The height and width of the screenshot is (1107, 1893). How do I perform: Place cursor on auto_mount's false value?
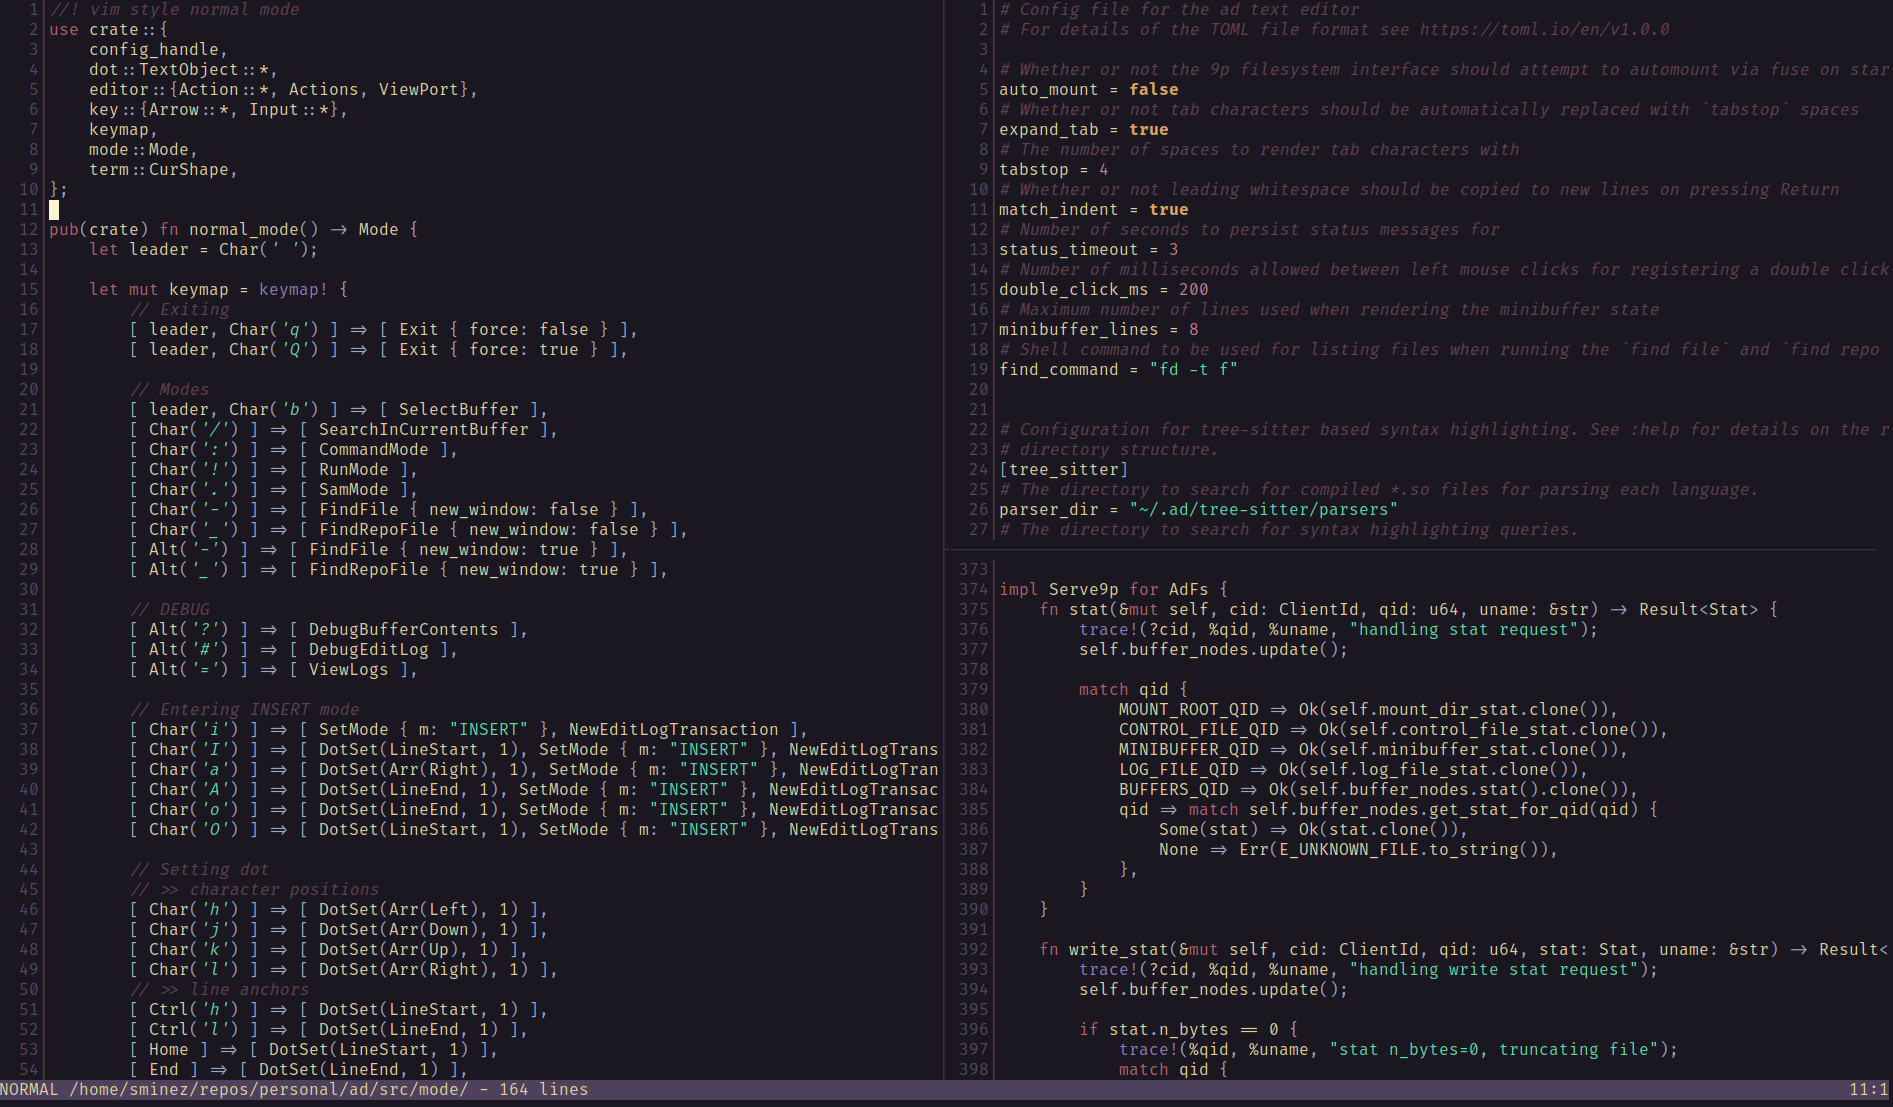pyautogui.click(x=1153, y=90)
